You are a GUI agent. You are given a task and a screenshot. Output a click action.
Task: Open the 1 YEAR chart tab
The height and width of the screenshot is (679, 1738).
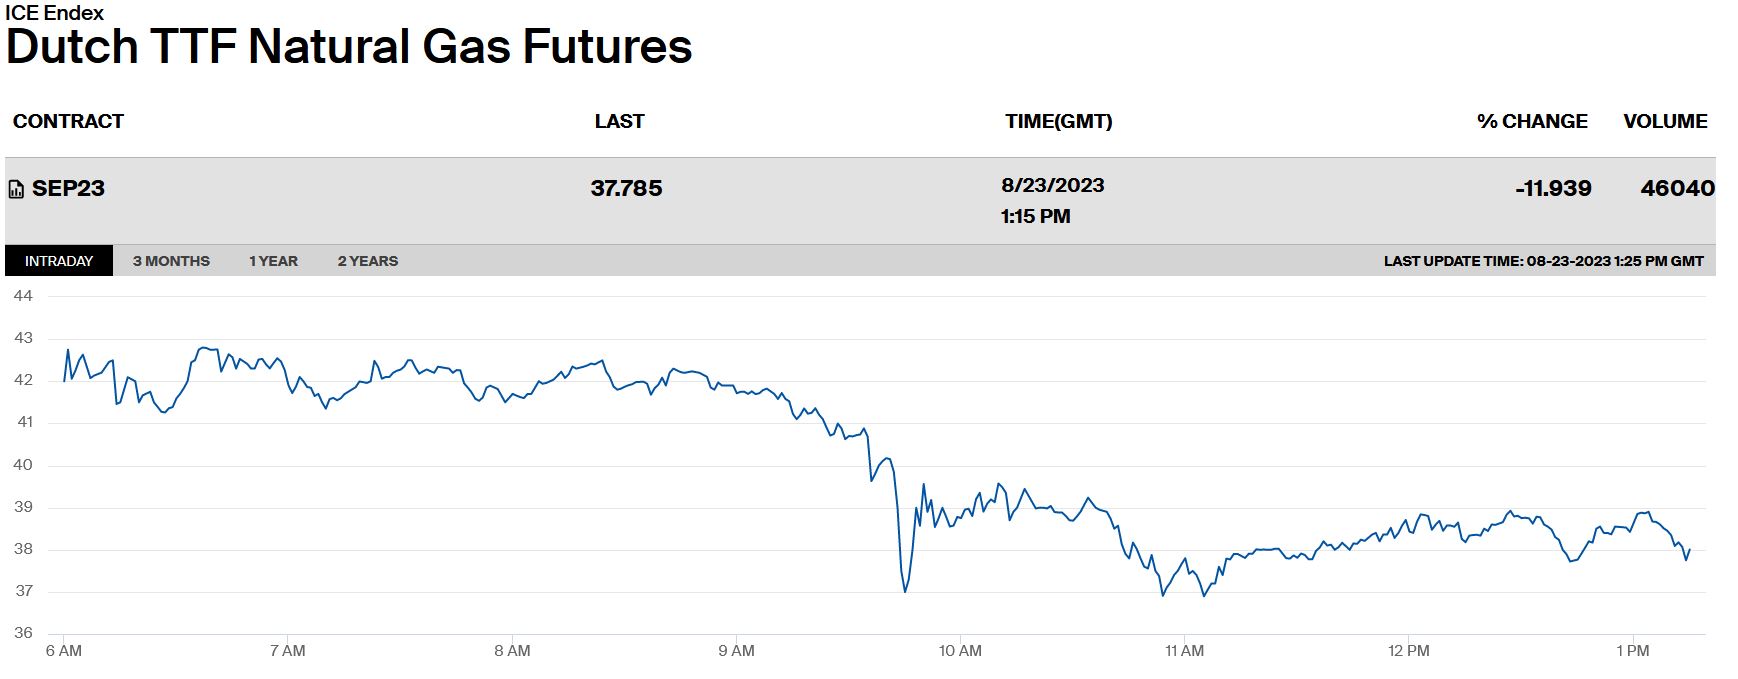pos(273,261)
